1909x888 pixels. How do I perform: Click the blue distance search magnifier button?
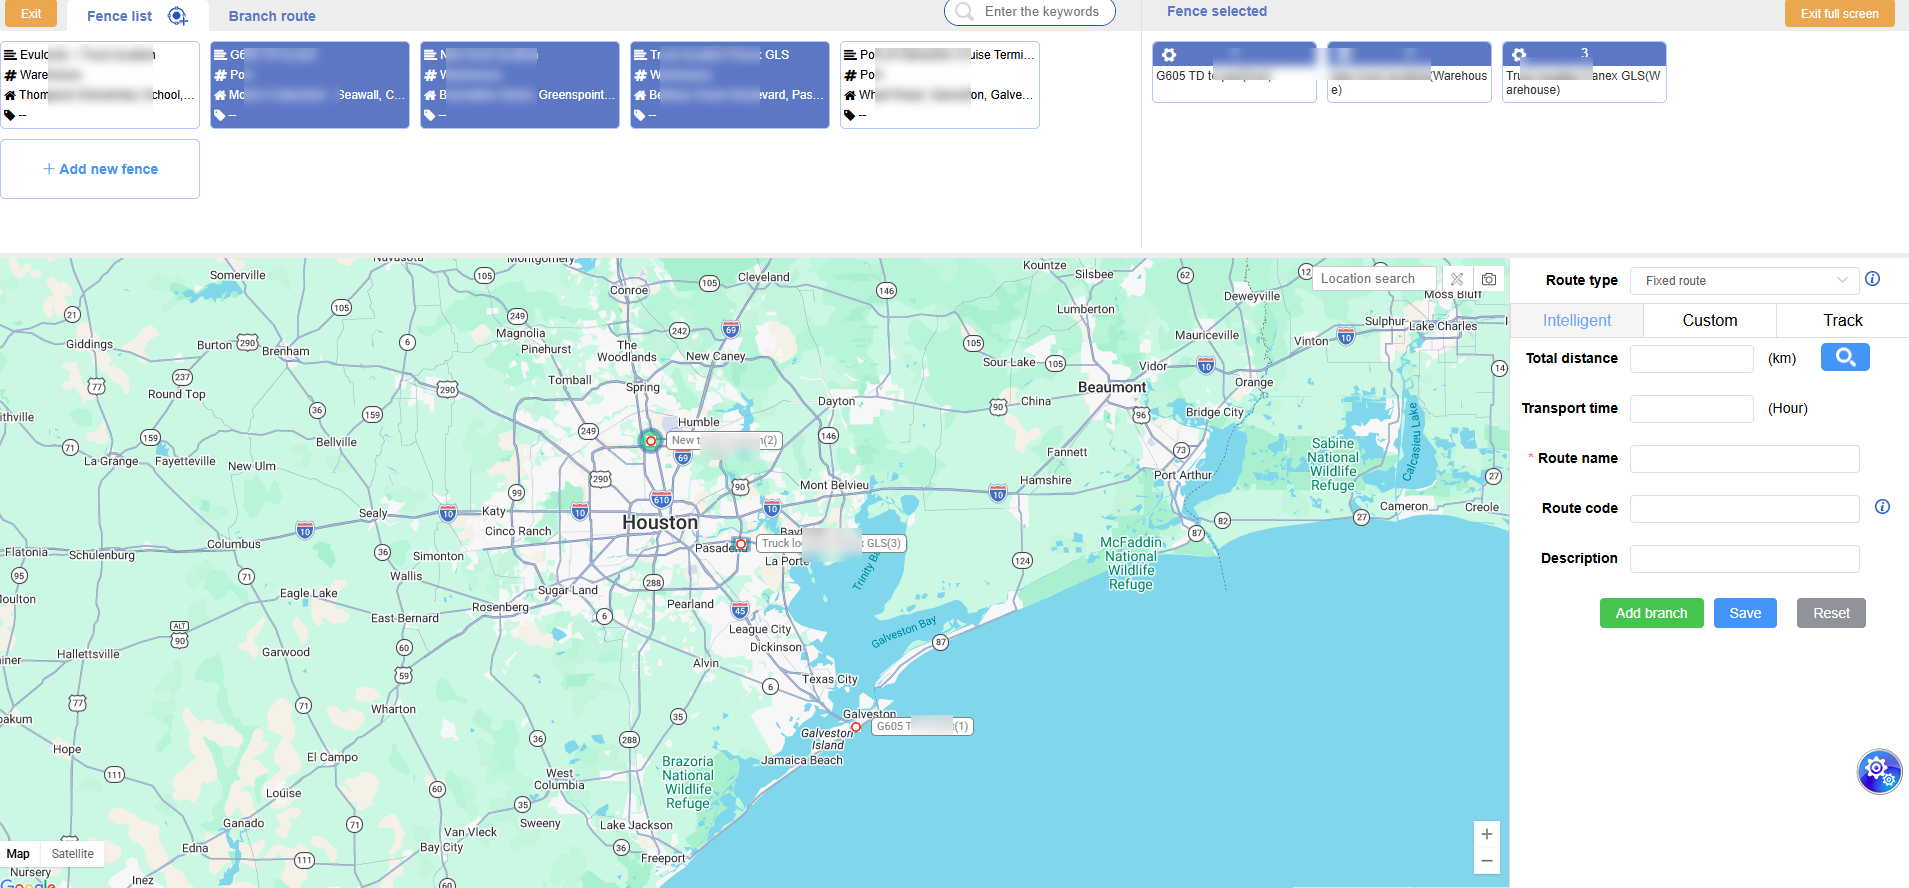[1844, 358]
